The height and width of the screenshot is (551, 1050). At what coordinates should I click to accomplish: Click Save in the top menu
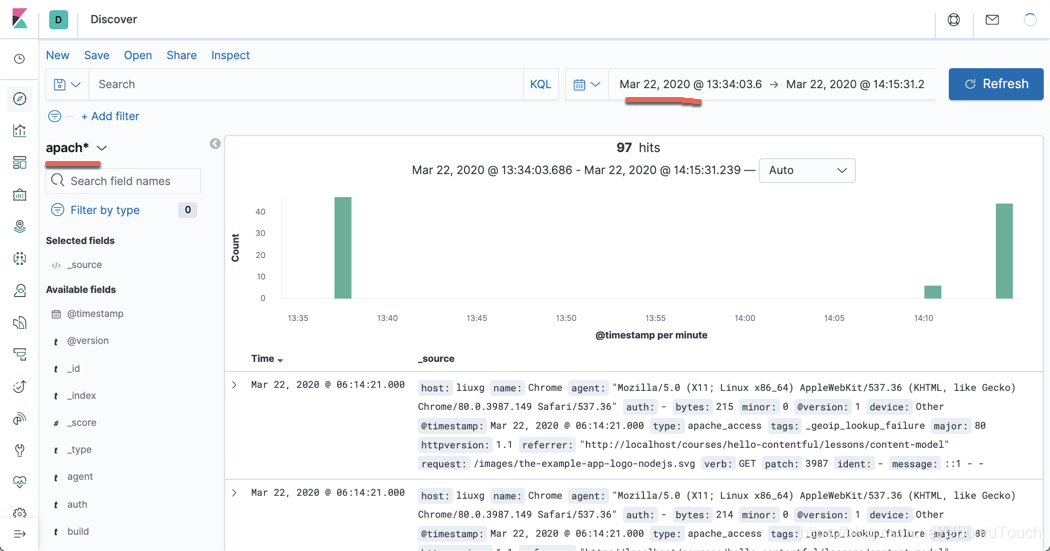pos(96,56)
